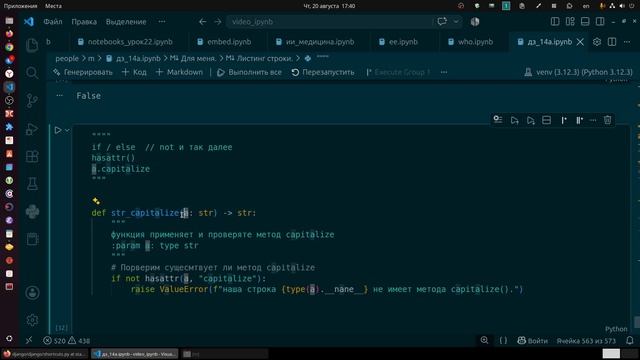This screenshot has height=360, width=640.
Task: Open the Run and Debug view
Action: [32, 129]
